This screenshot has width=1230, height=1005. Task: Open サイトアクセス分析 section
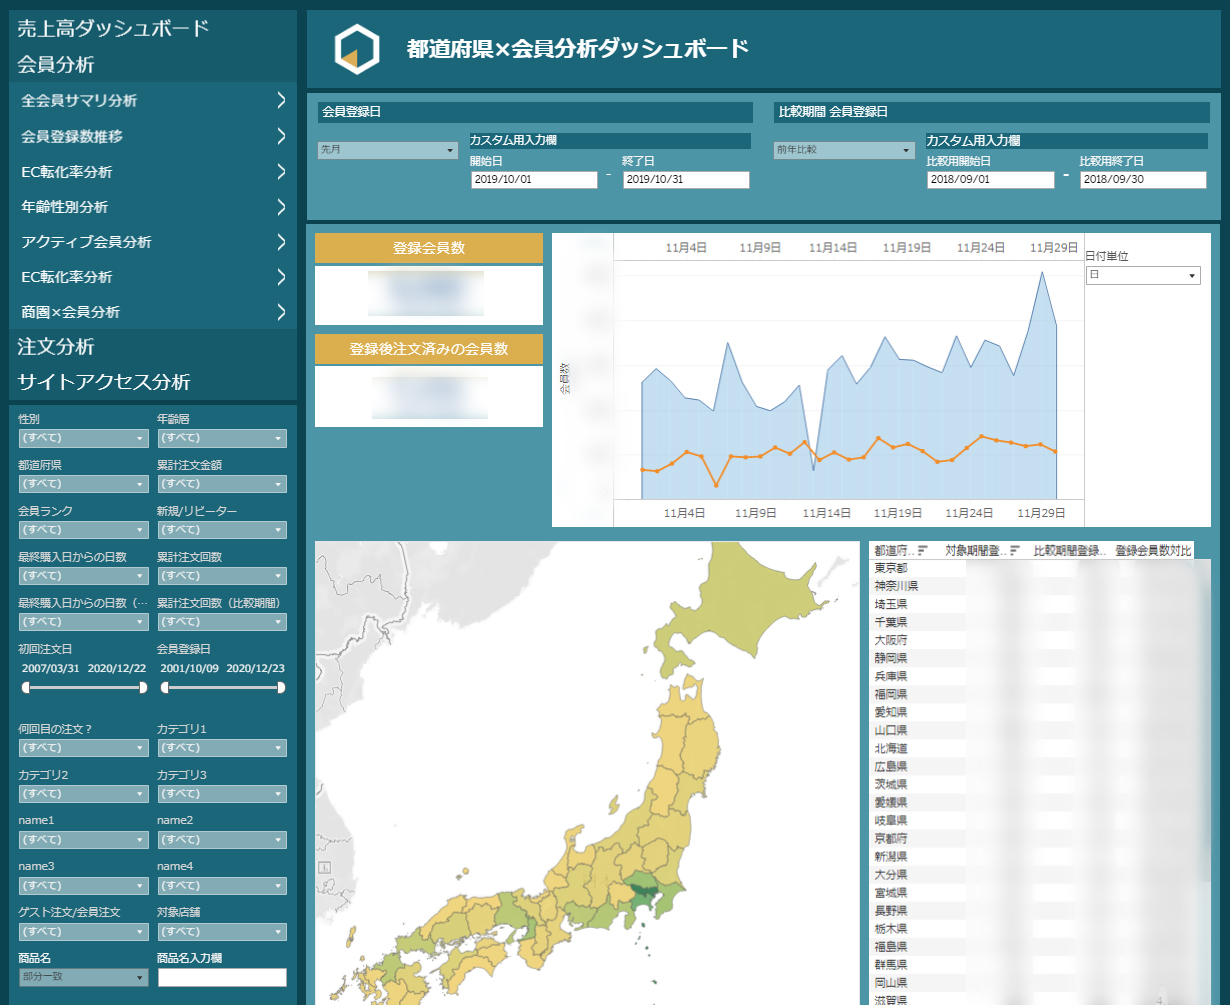(104, 382)
